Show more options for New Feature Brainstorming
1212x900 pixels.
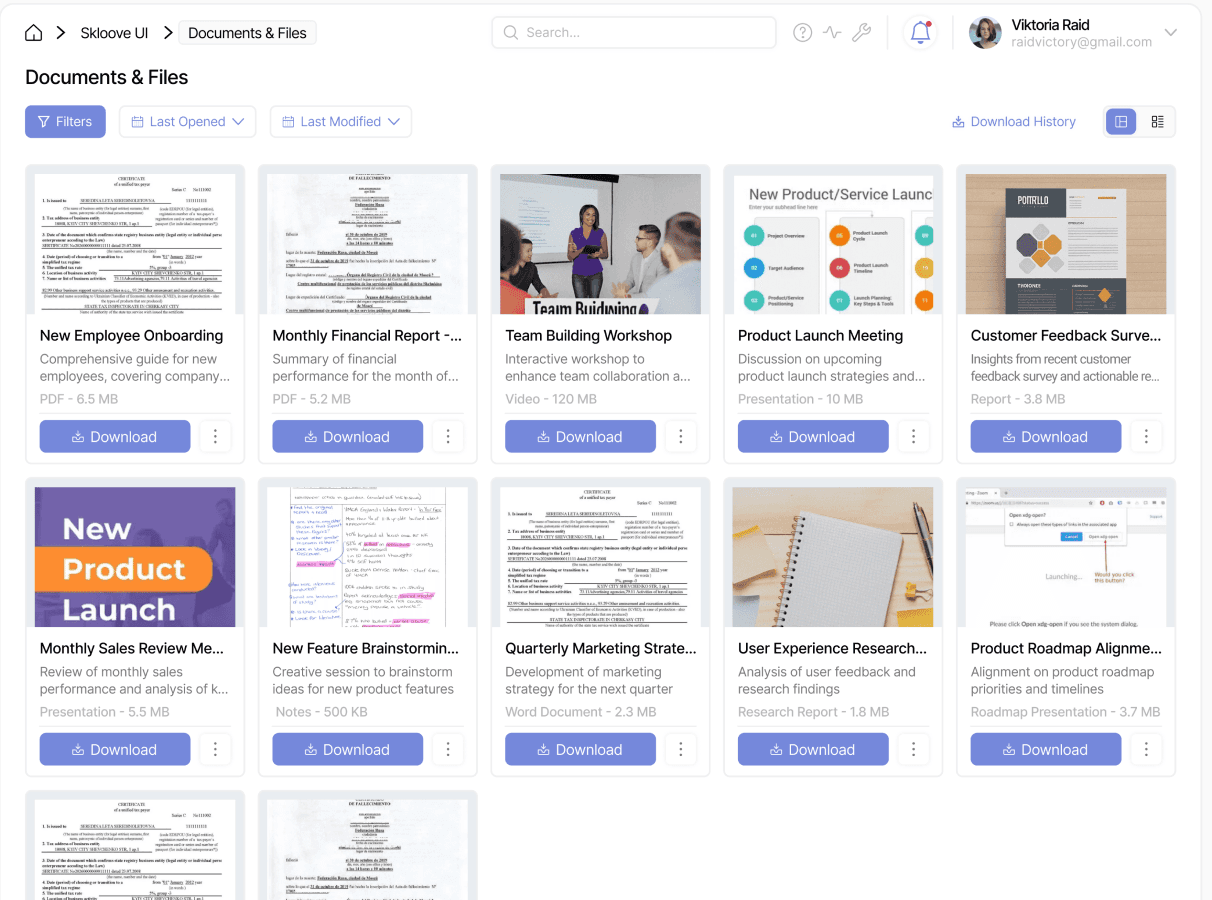[x=448, y=750]
